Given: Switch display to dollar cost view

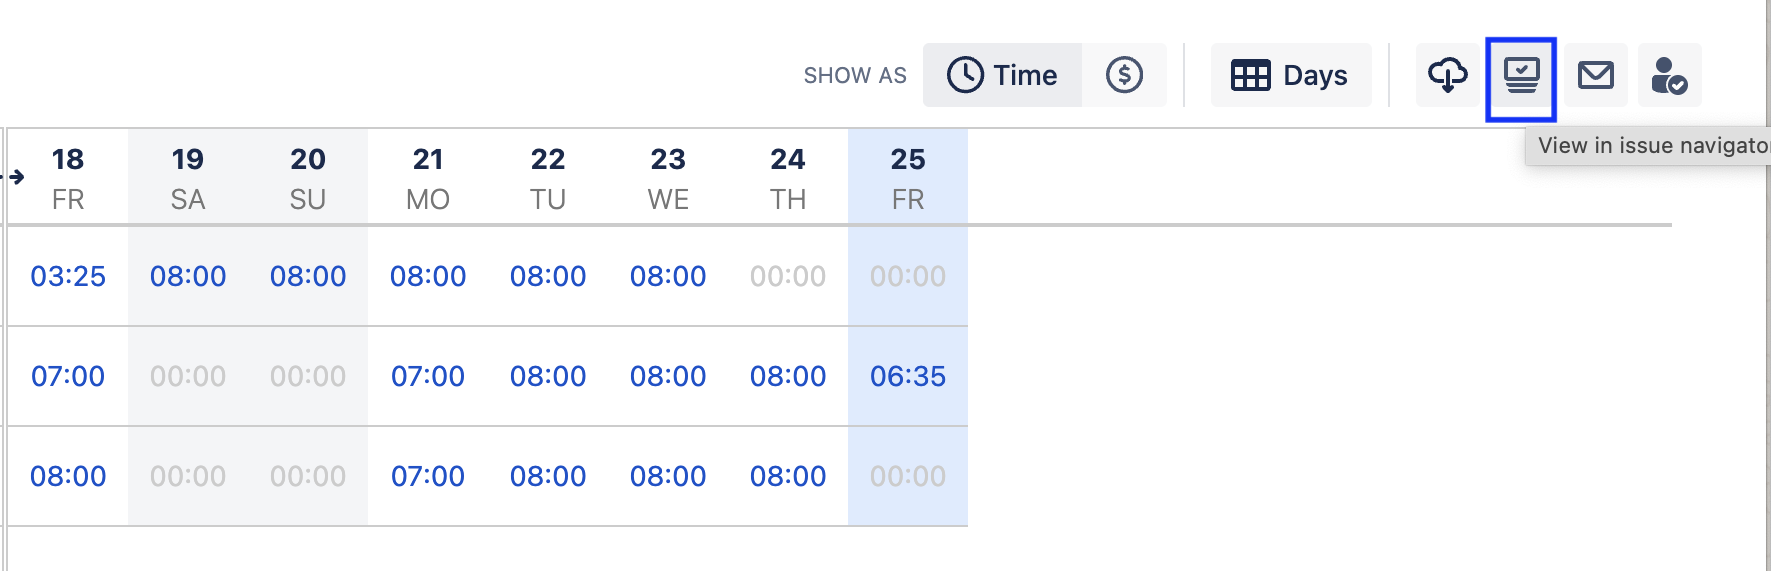Looking at the screenshot, I should [x=1124, y=75].
